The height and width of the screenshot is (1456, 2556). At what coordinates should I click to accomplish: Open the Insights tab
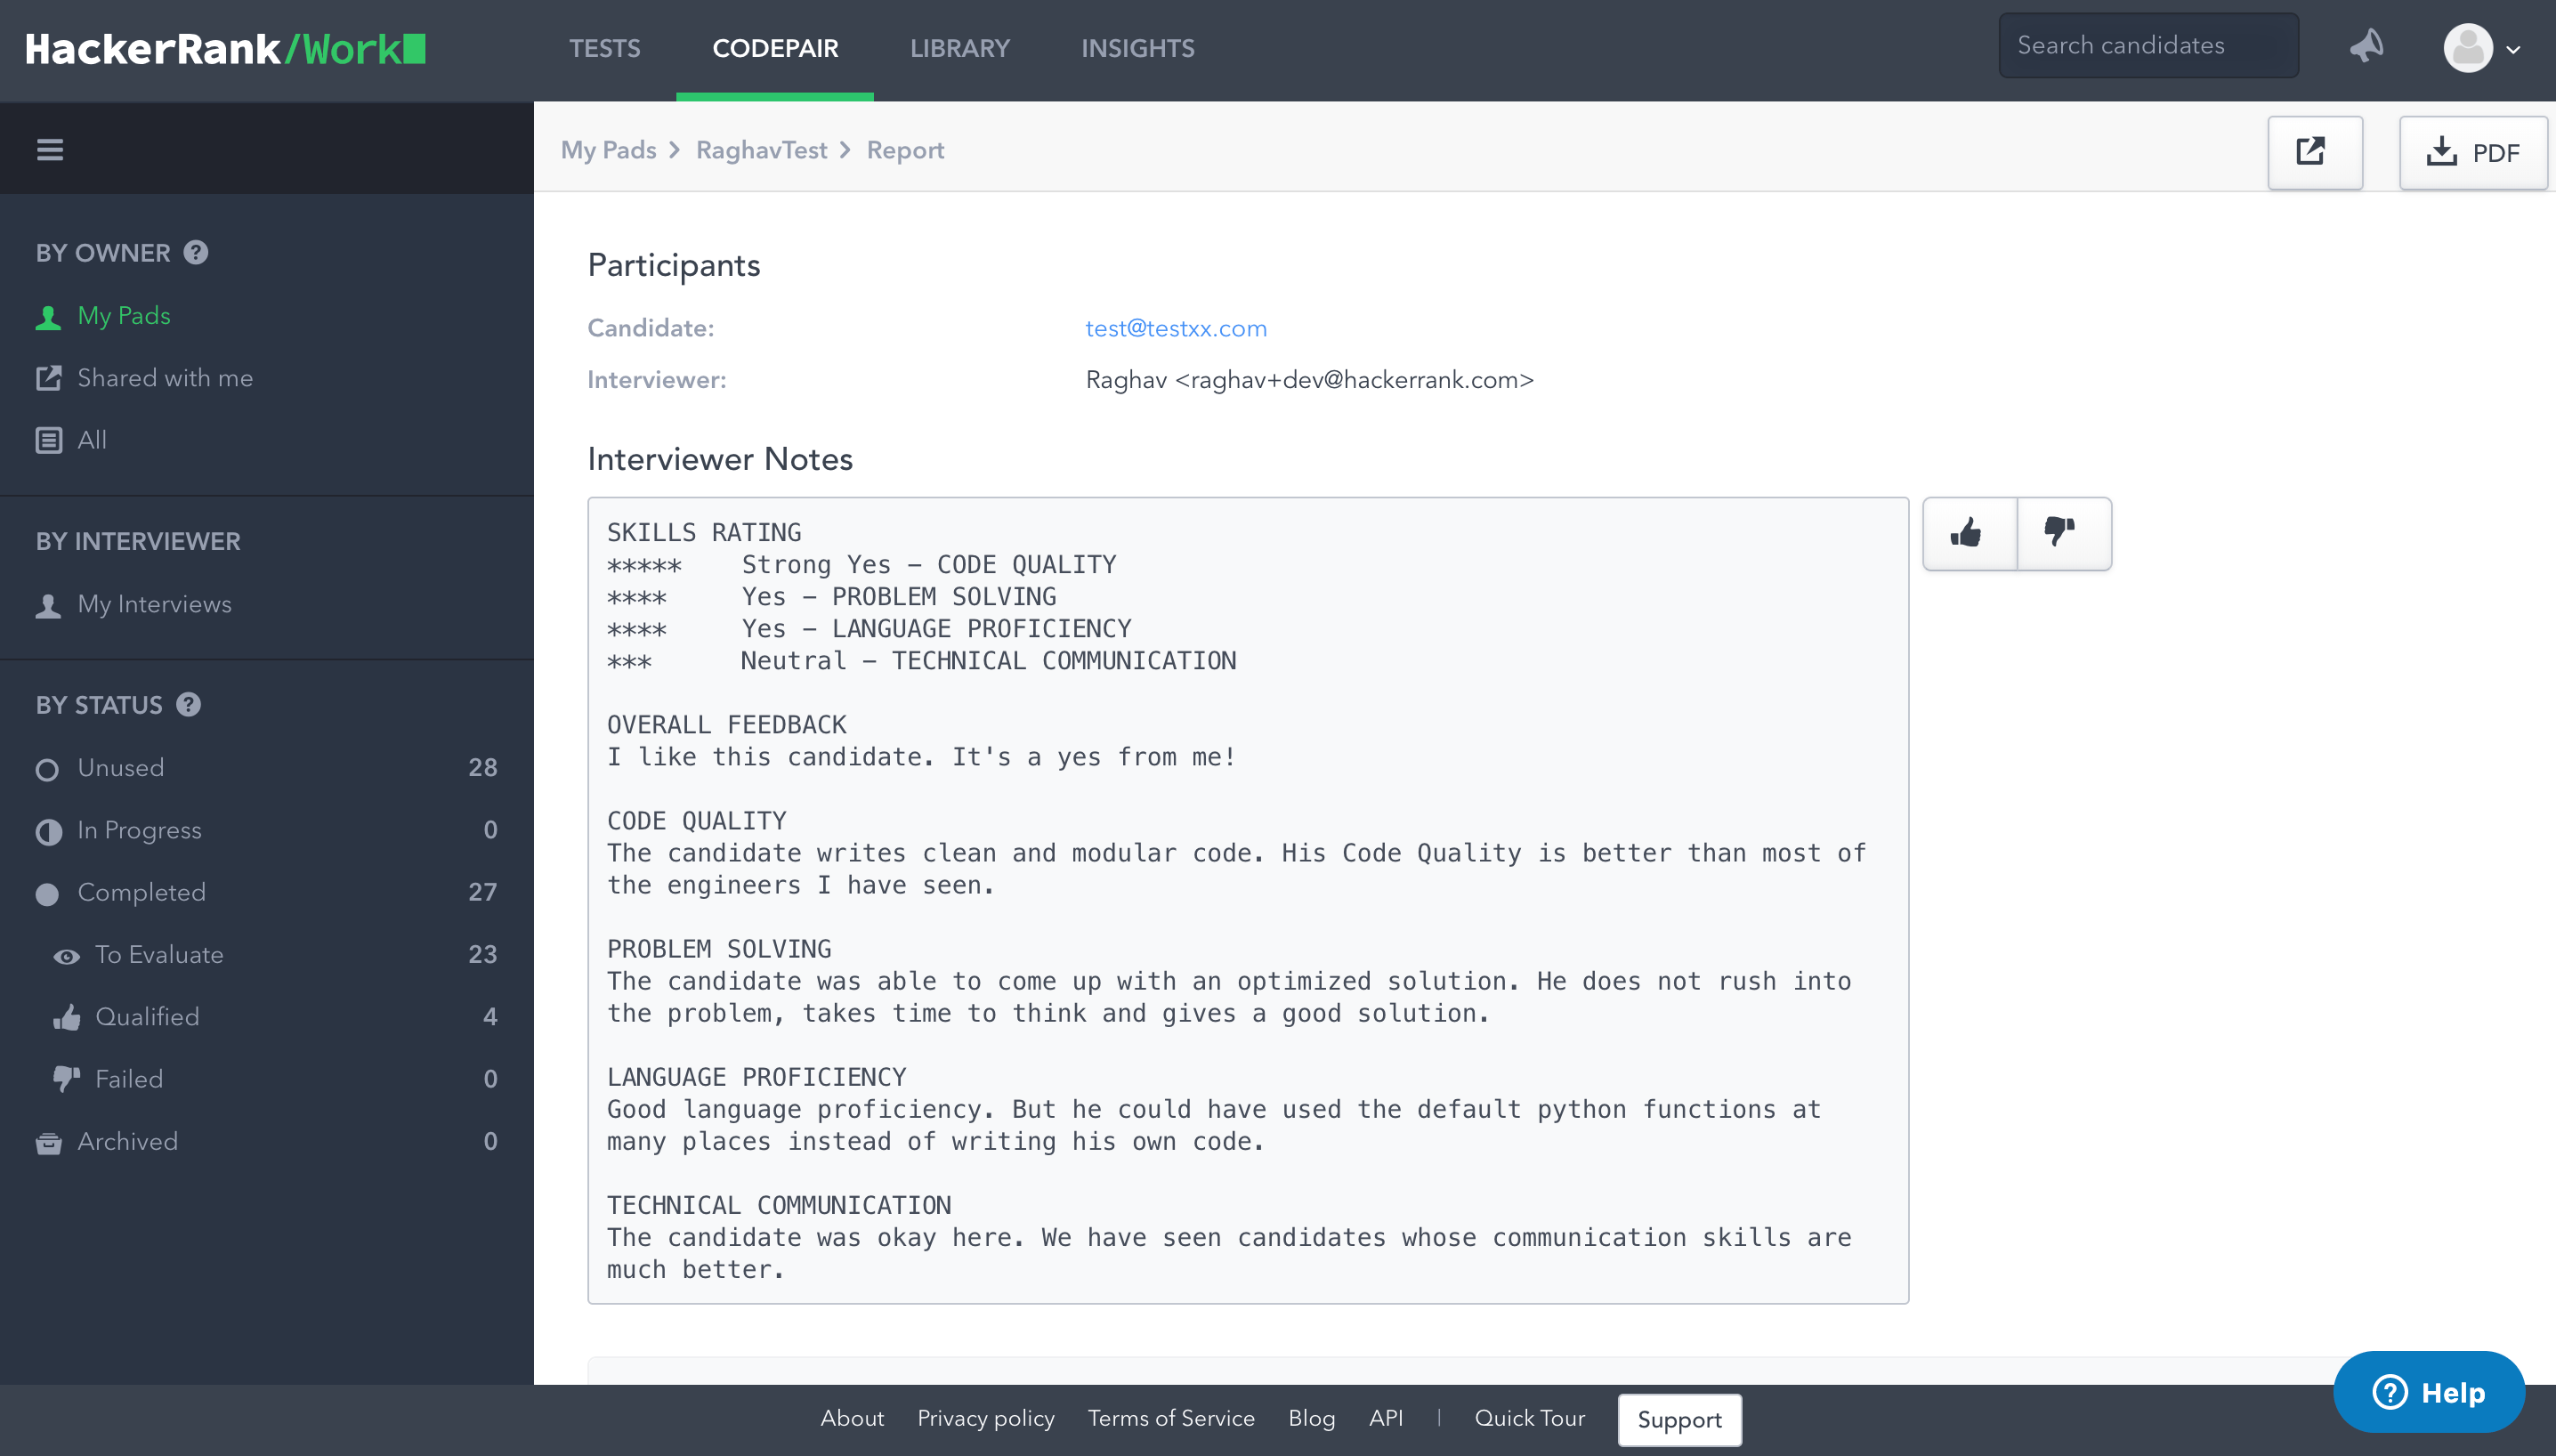(x=1137, y=48)
